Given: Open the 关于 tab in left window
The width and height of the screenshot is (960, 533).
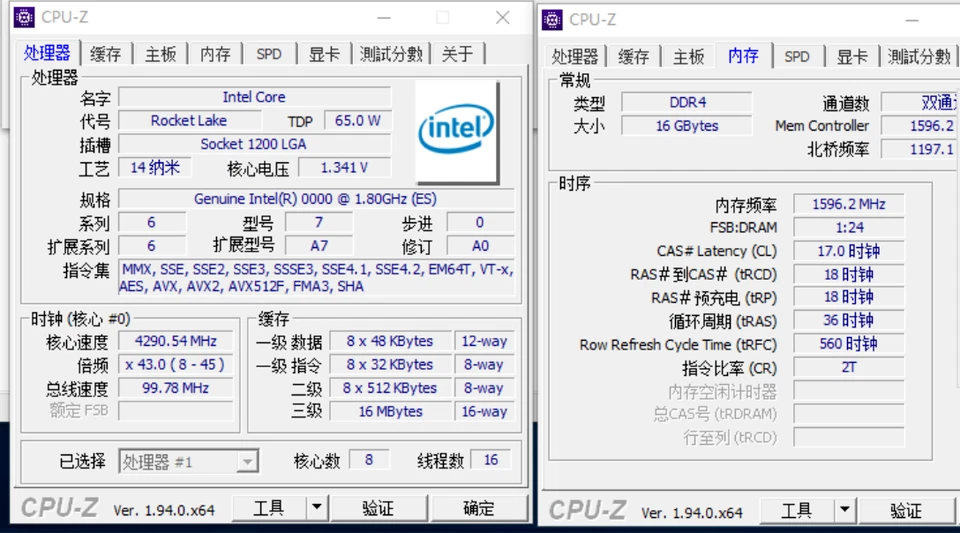Looking at the screenshot, I should (x=457, y=54).
